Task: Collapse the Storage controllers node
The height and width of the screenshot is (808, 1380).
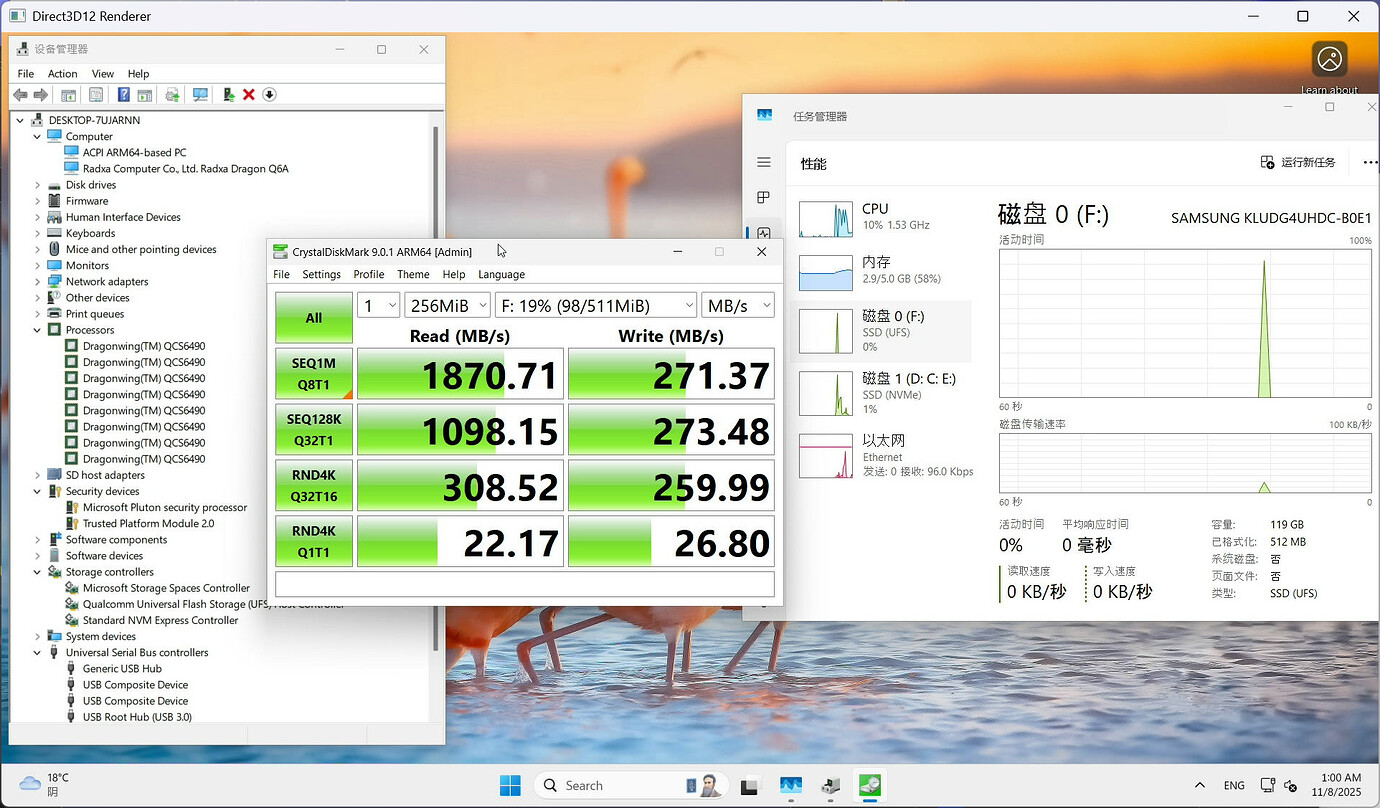Action: click(38, 572)
